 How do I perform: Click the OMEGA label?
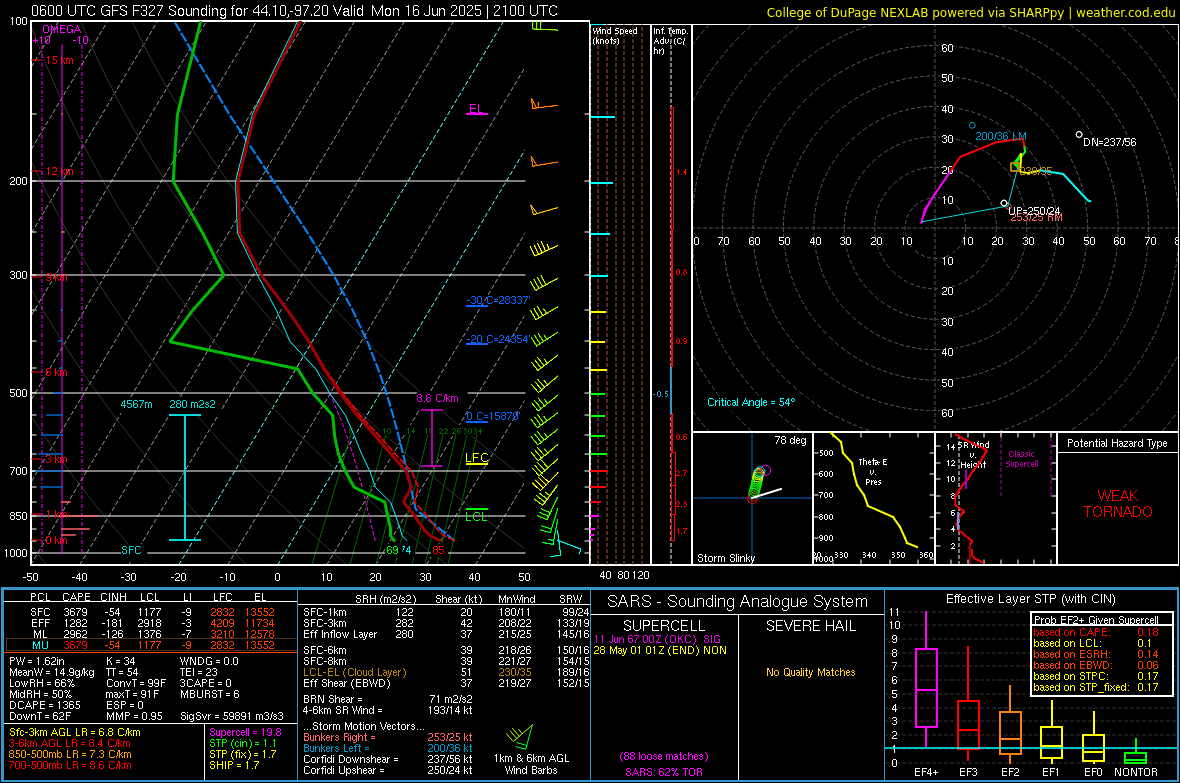pyautogui.click(x=61, y=29)
